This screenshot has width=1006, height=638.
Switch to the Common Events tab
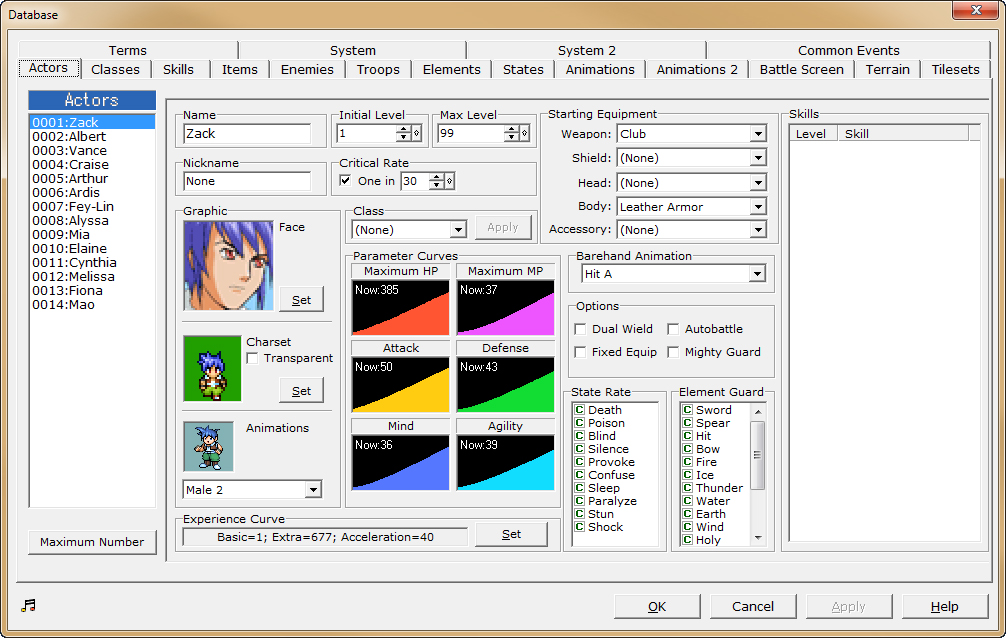pyautogui.click(x=848, y=50)
